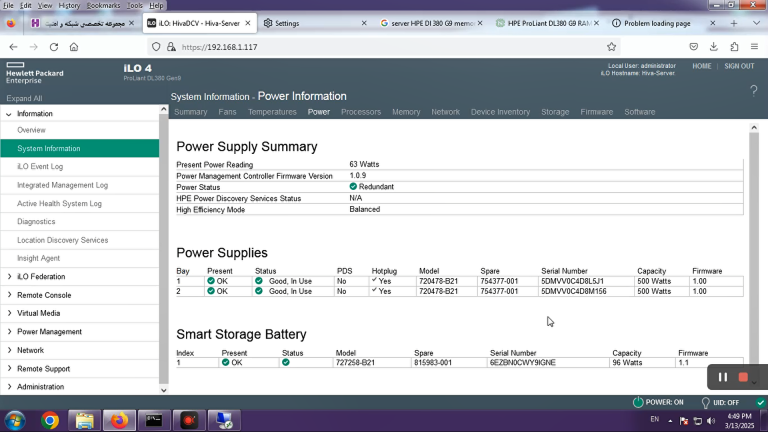The image size is (768, 432).
Task: Click the volume speaker tray icon
Action: 711,421
